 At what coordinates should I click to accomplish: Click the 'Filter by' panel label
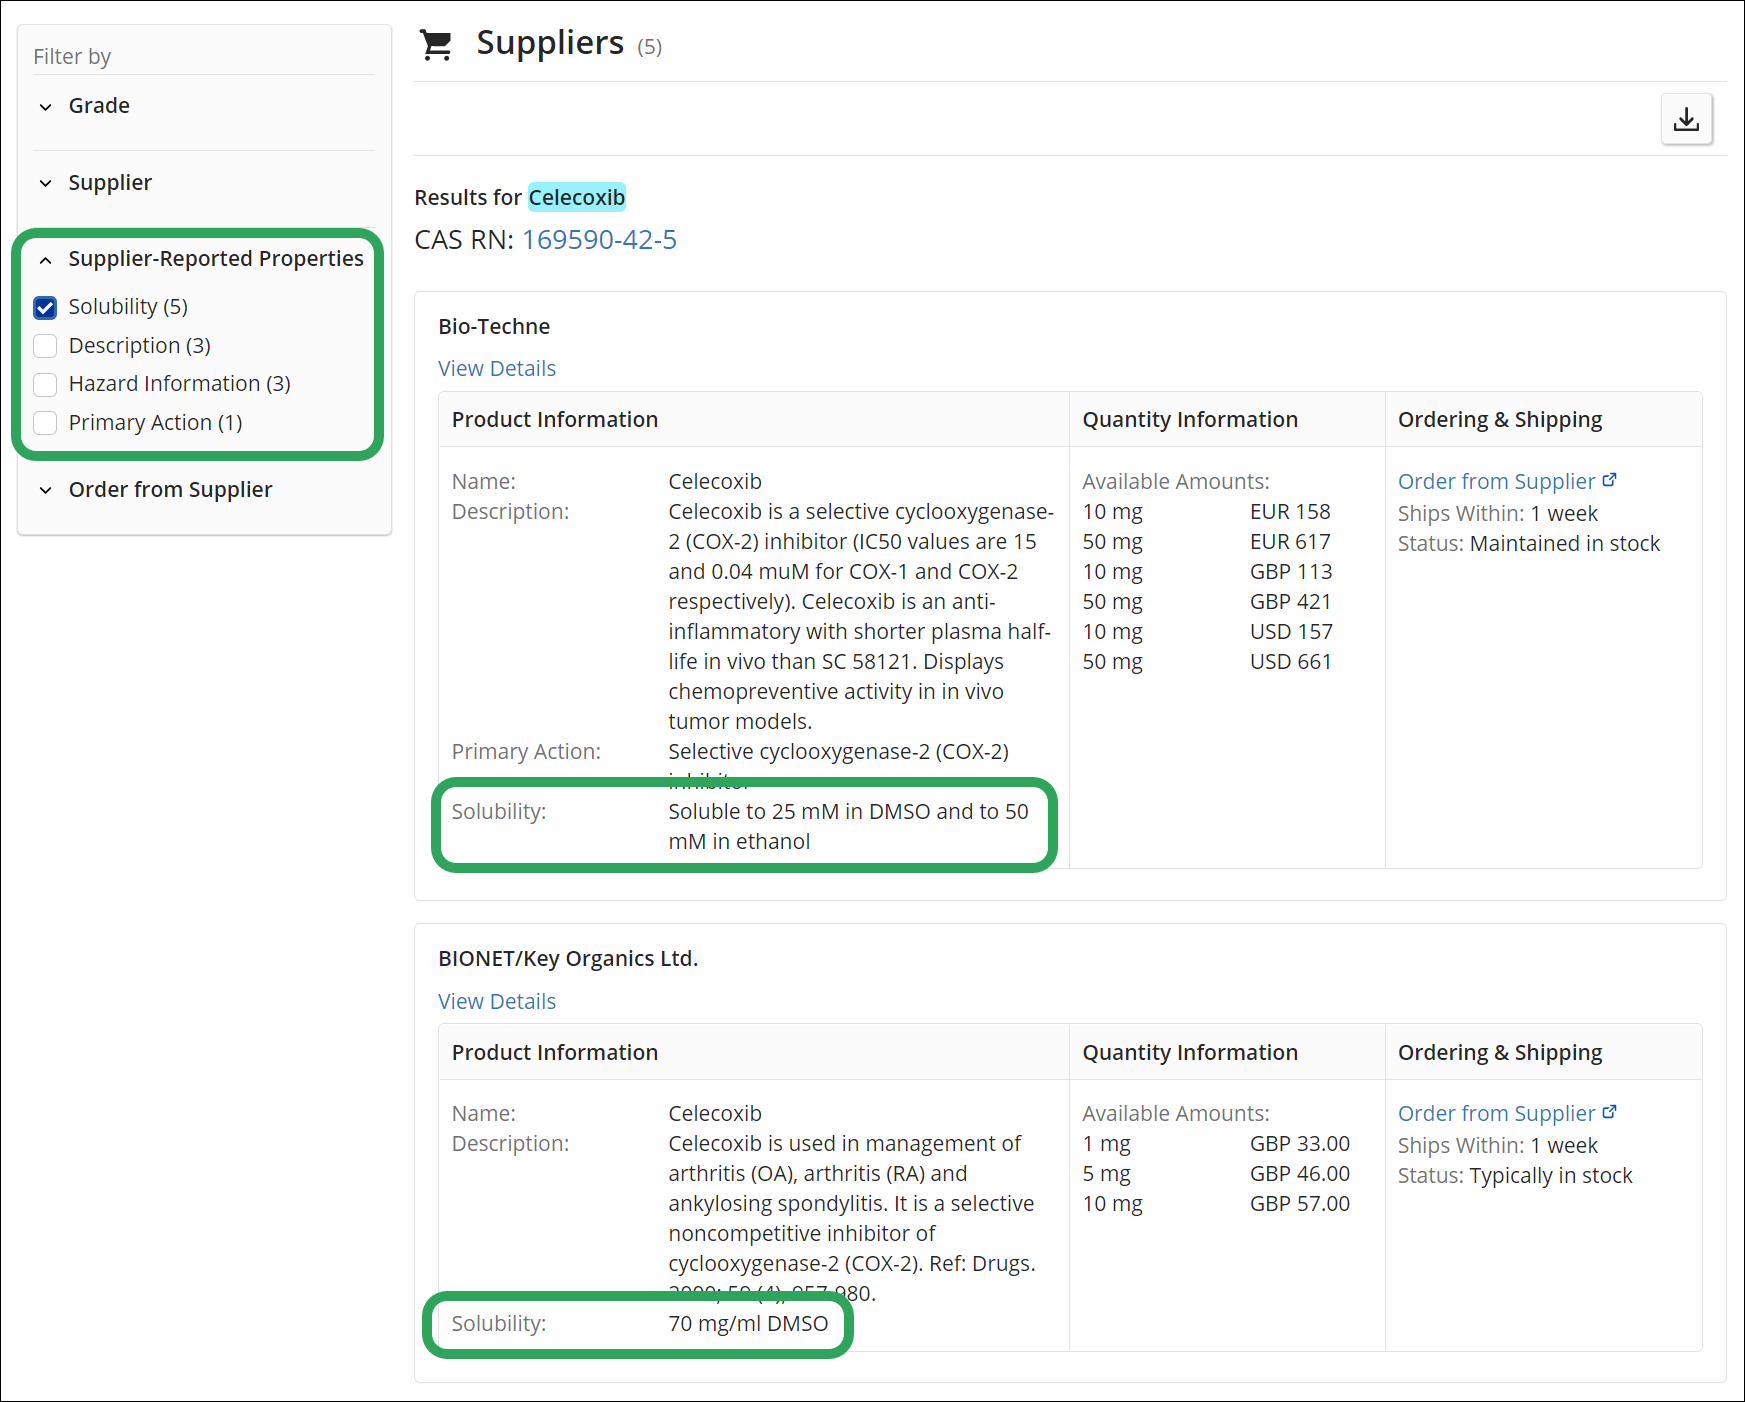tap(72, 57)
